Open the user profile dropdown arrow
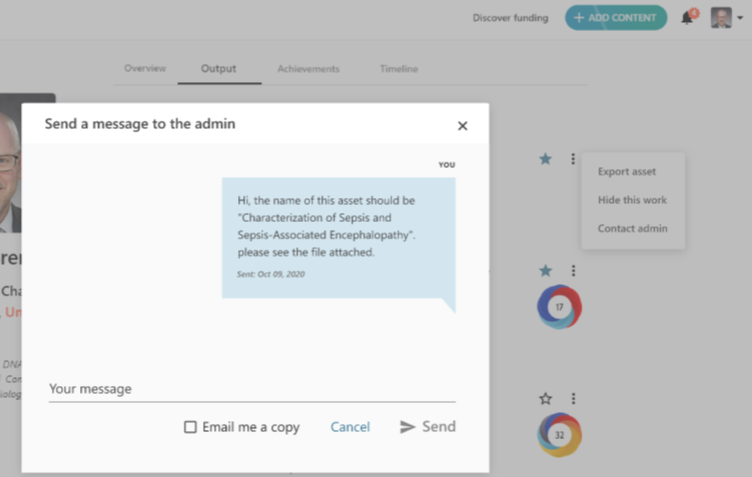The image size is (752, 477). (x=739, y=18)
